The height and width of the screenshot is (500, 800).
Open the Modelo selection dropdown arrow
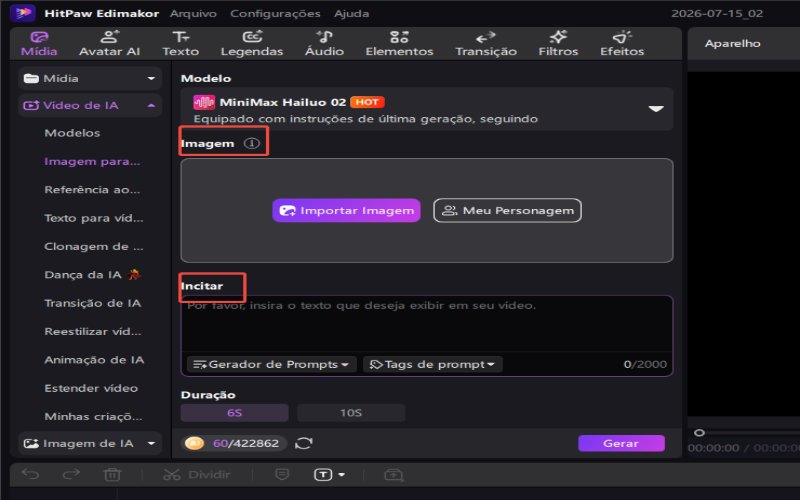pos(656,109)
